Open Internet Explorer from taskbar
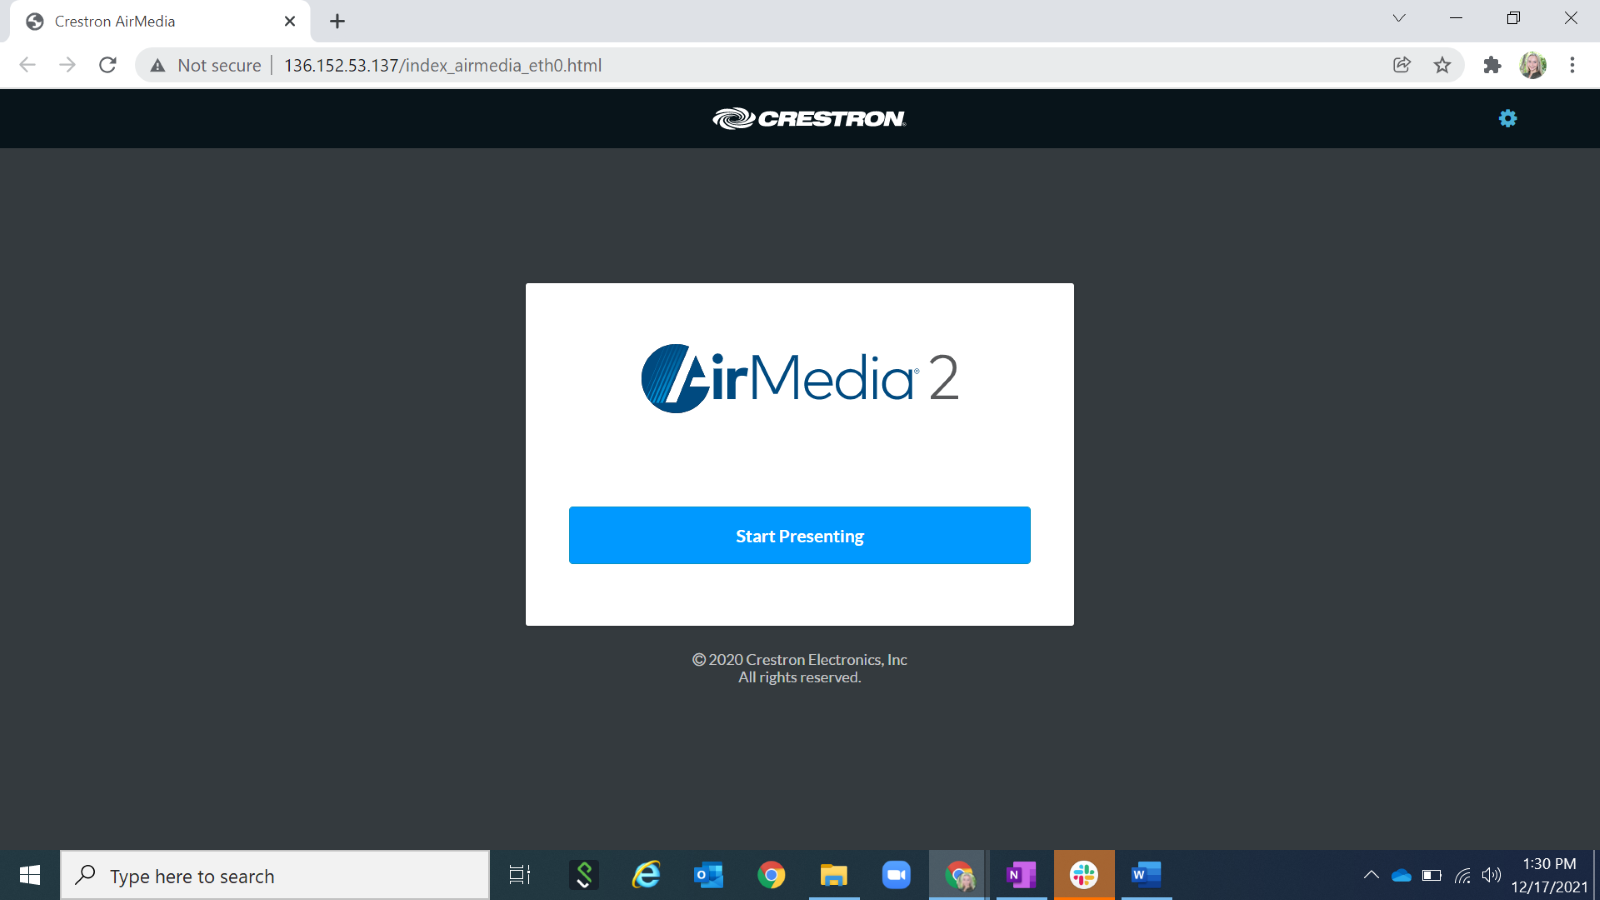Viewport: 1600px width, 900px height. [646, 875]
